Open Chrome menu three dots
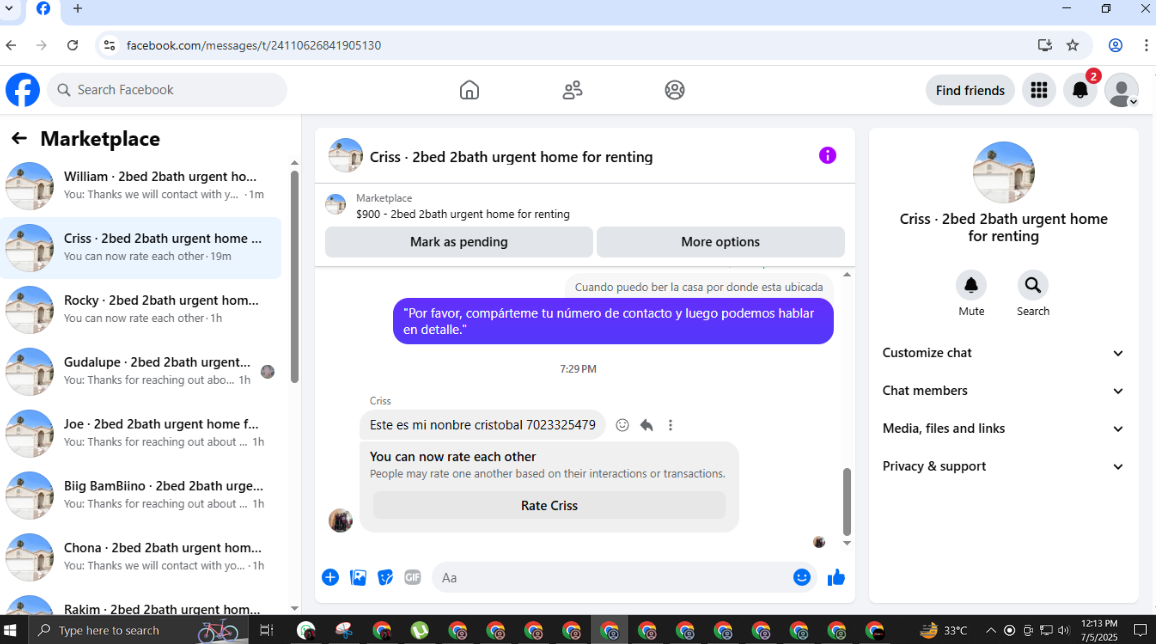This screenshot has height=644, width=1156. click(1146, 45)
